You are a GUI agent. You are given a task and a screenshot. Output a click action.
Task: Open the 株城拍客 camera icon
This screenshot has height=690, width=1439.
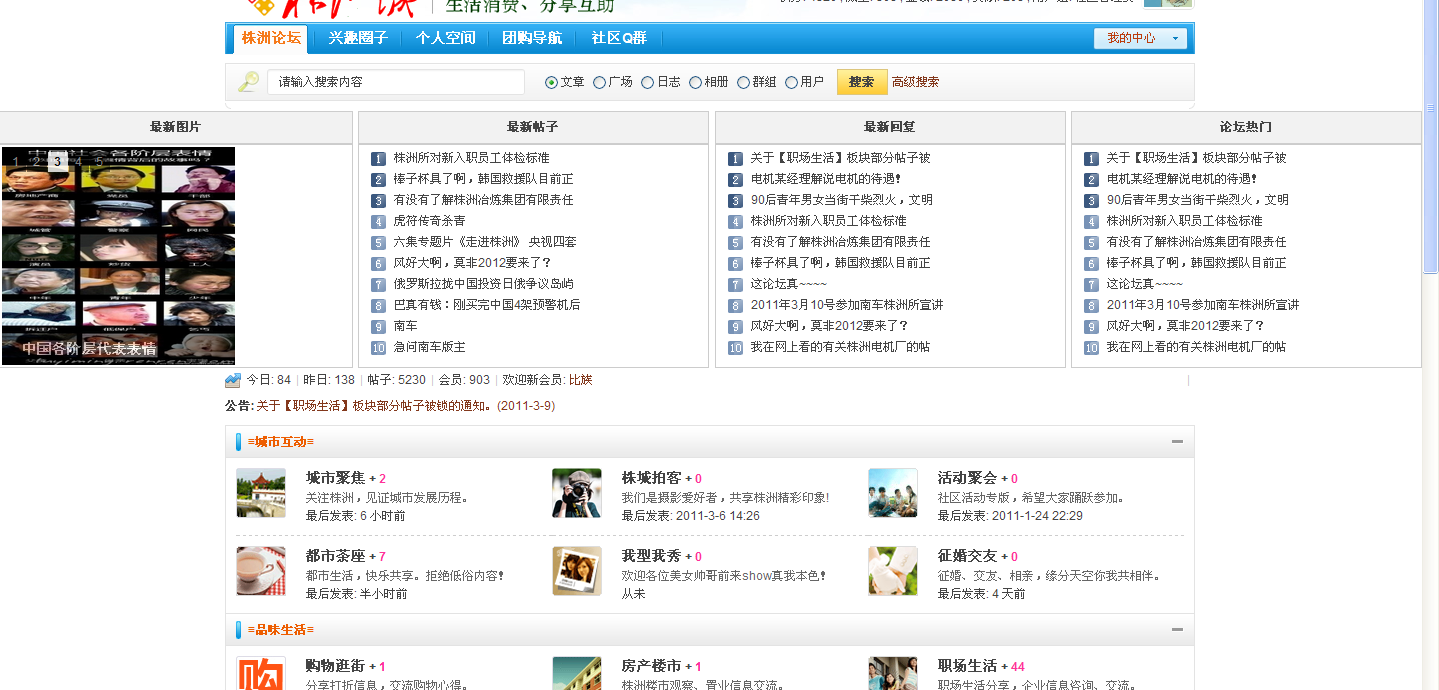click(x=577, y=493)
